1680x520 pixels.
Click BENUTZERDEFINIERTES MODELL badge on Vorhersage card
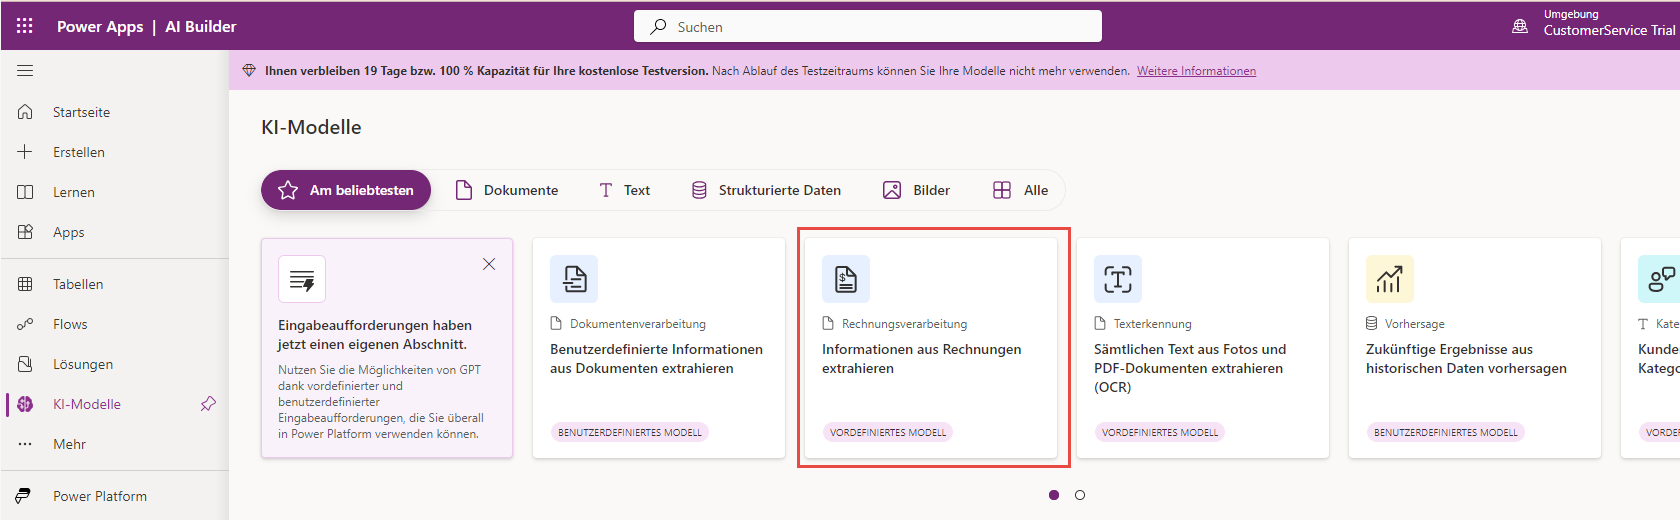click(x=1445, y=432)
